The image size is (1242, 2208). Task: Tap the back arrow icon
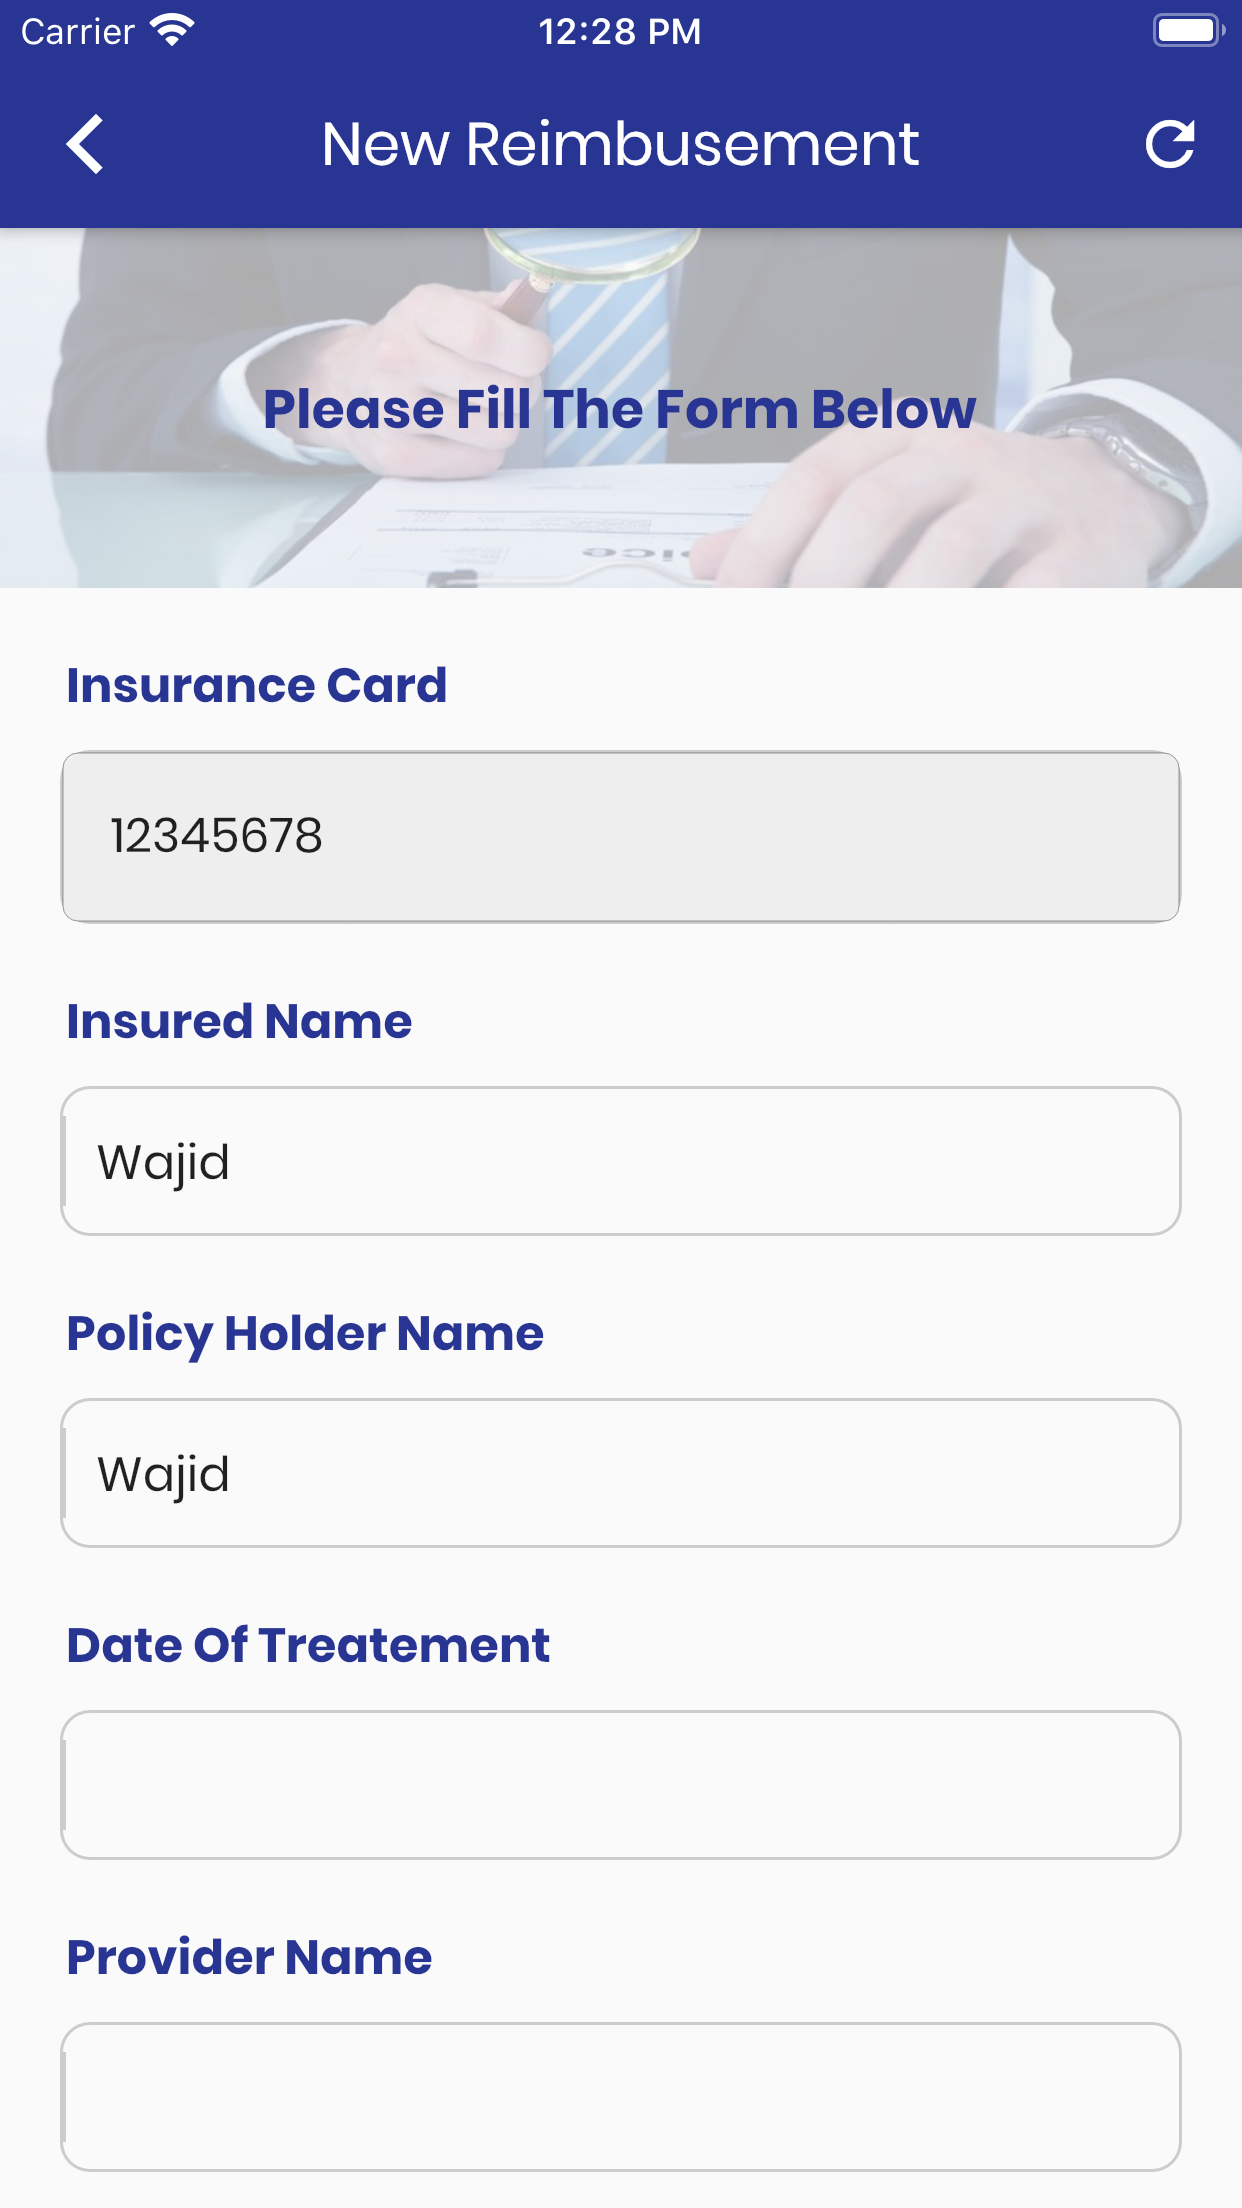click(86, 144)
